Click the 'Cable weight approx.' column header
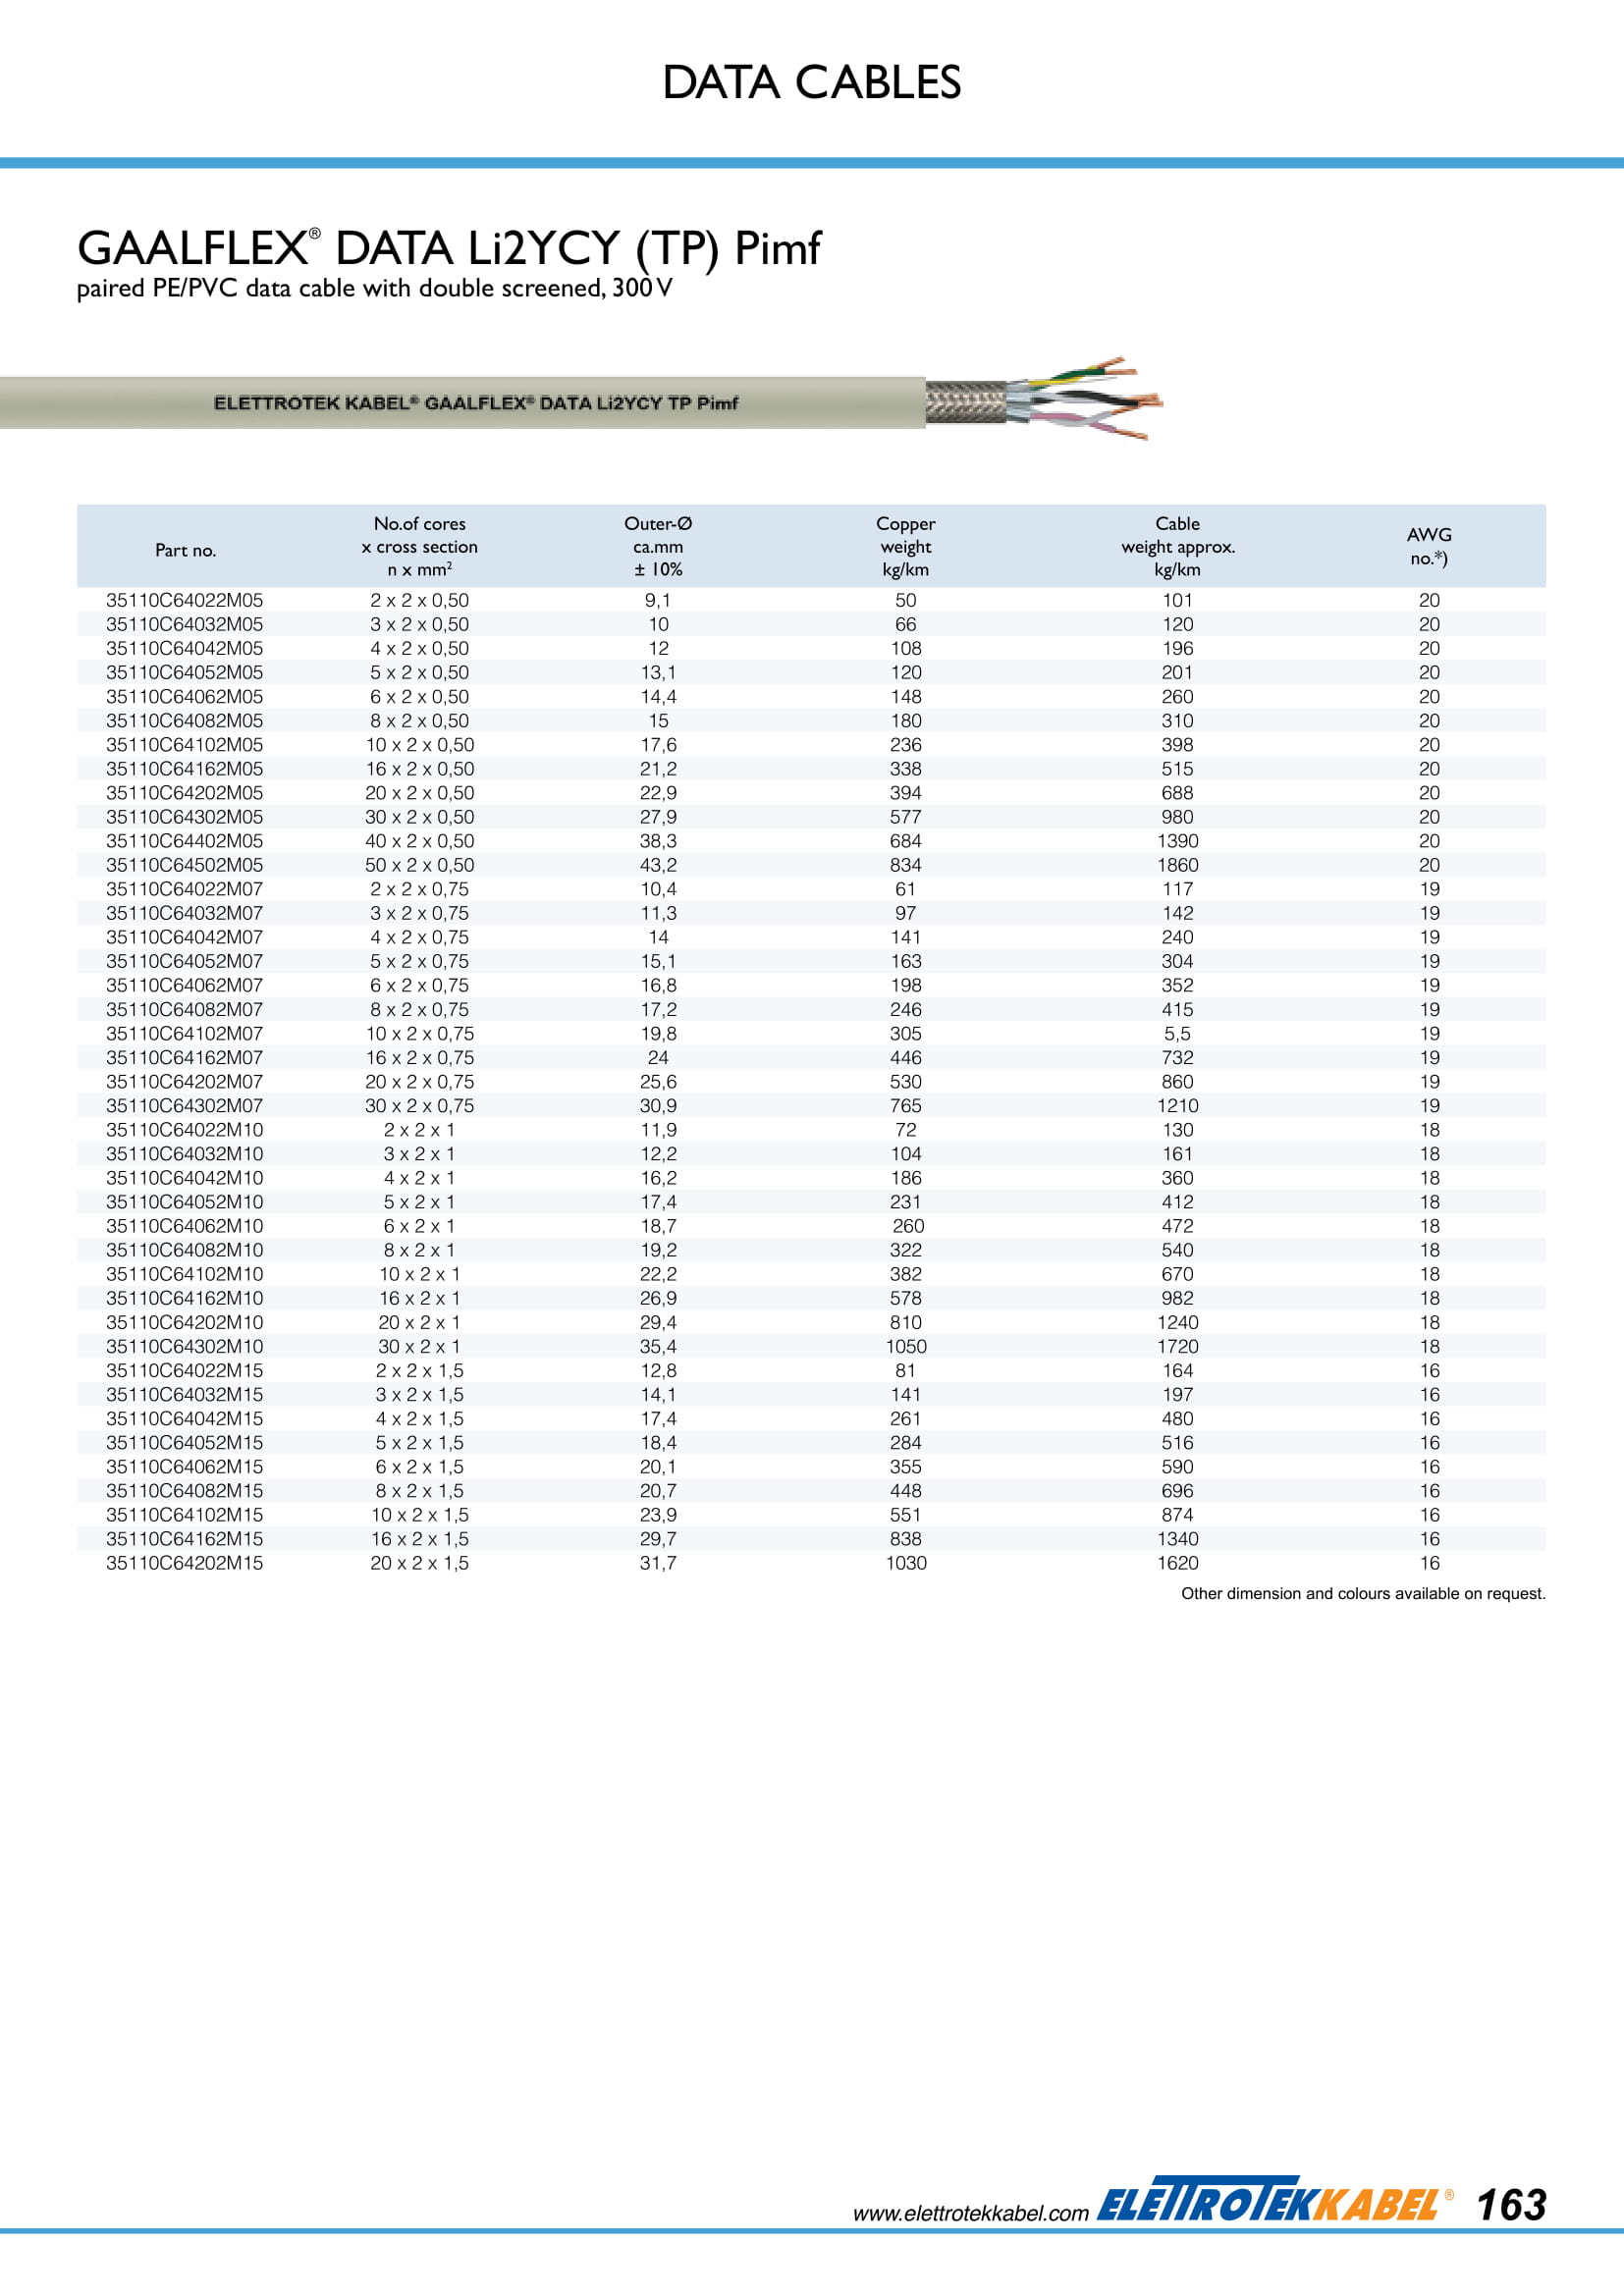The height and width of the screenshot is (2296, 1624). (1178, 546)
